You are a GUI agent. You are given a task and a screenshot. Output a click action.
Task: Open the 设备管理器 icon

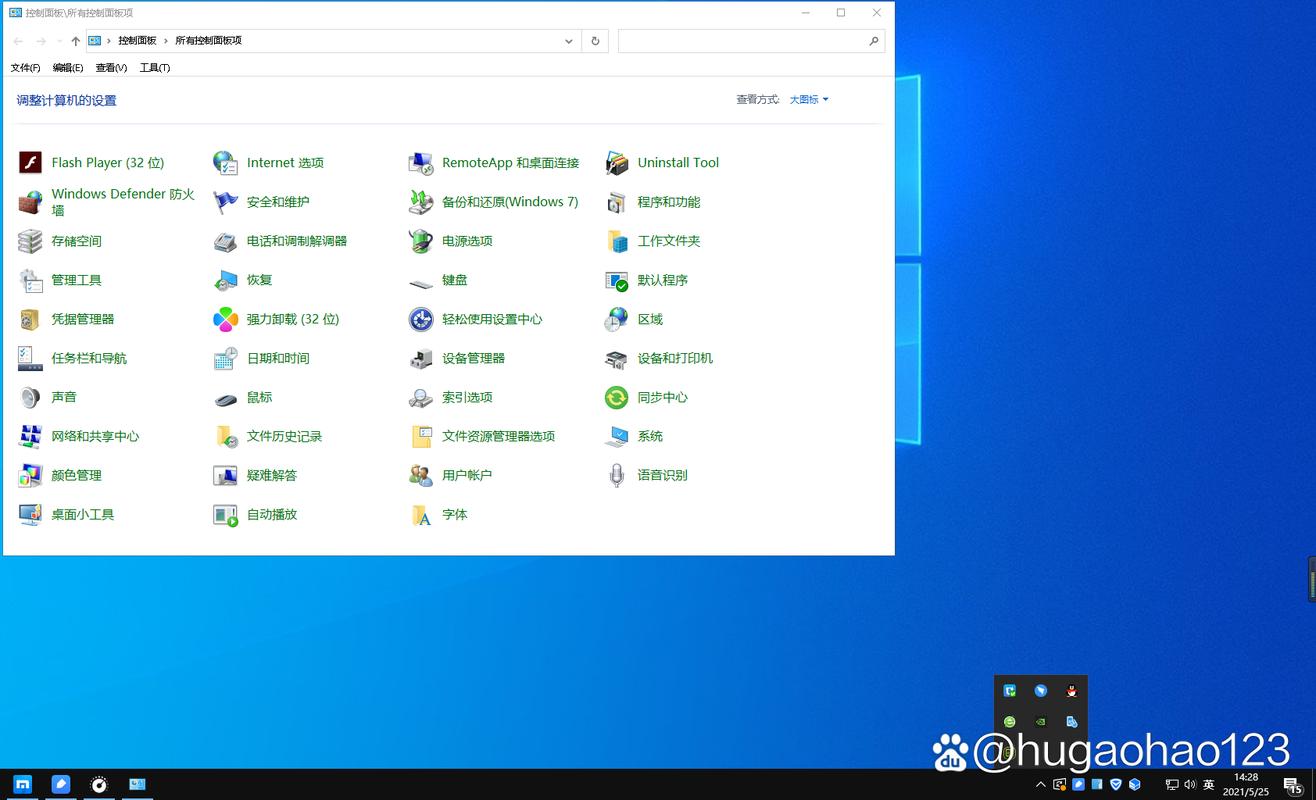pyautogui.click(x=421, y=359)
